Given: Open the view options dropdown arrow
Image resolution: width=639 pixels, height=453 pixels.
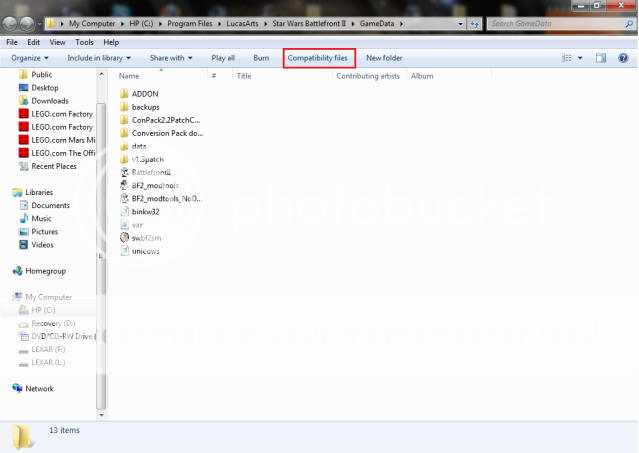Looking at the screenshot, I should click(x=580, y=58).
